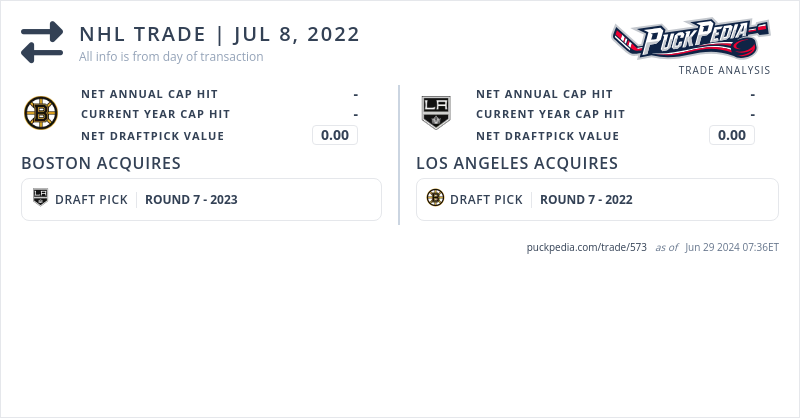Click the trade swap arrows icon
Screen dimensions: 800x418
[x=41, y=42]
